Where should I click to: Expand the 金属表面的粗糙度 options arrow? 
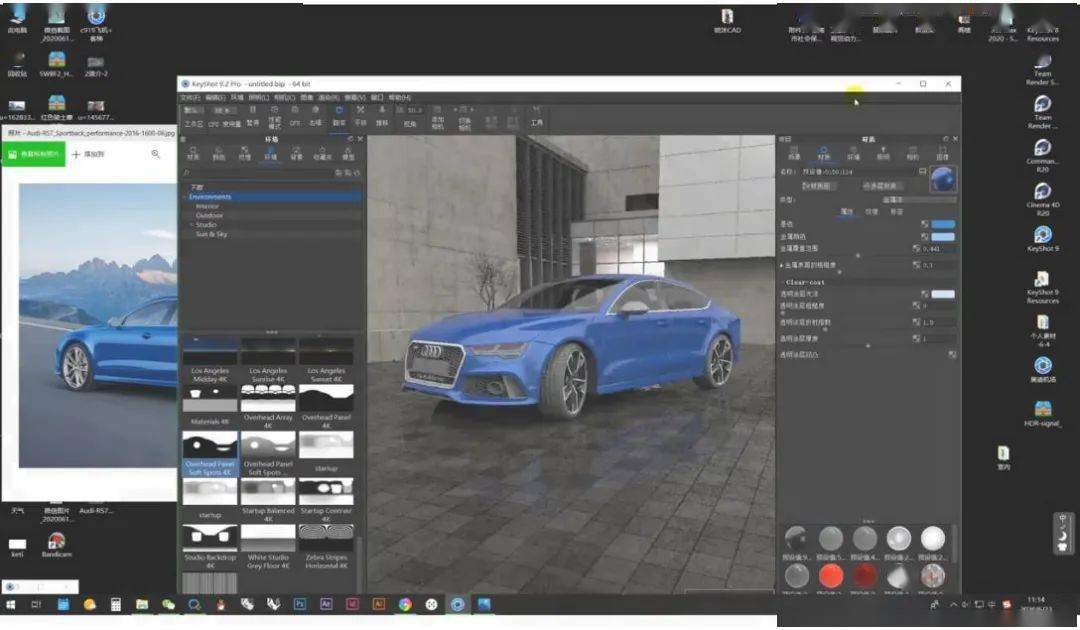pos(782,265)
